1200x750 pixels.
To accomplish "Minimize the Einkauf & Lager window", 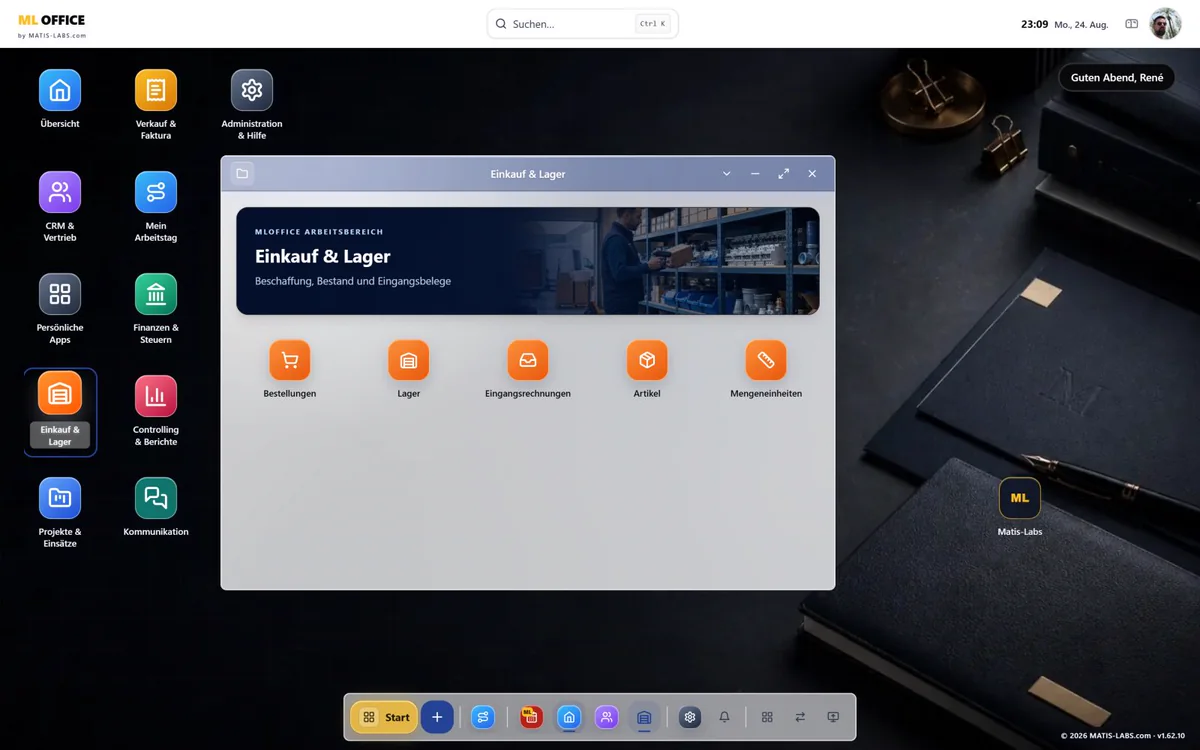I will point(755,174).
